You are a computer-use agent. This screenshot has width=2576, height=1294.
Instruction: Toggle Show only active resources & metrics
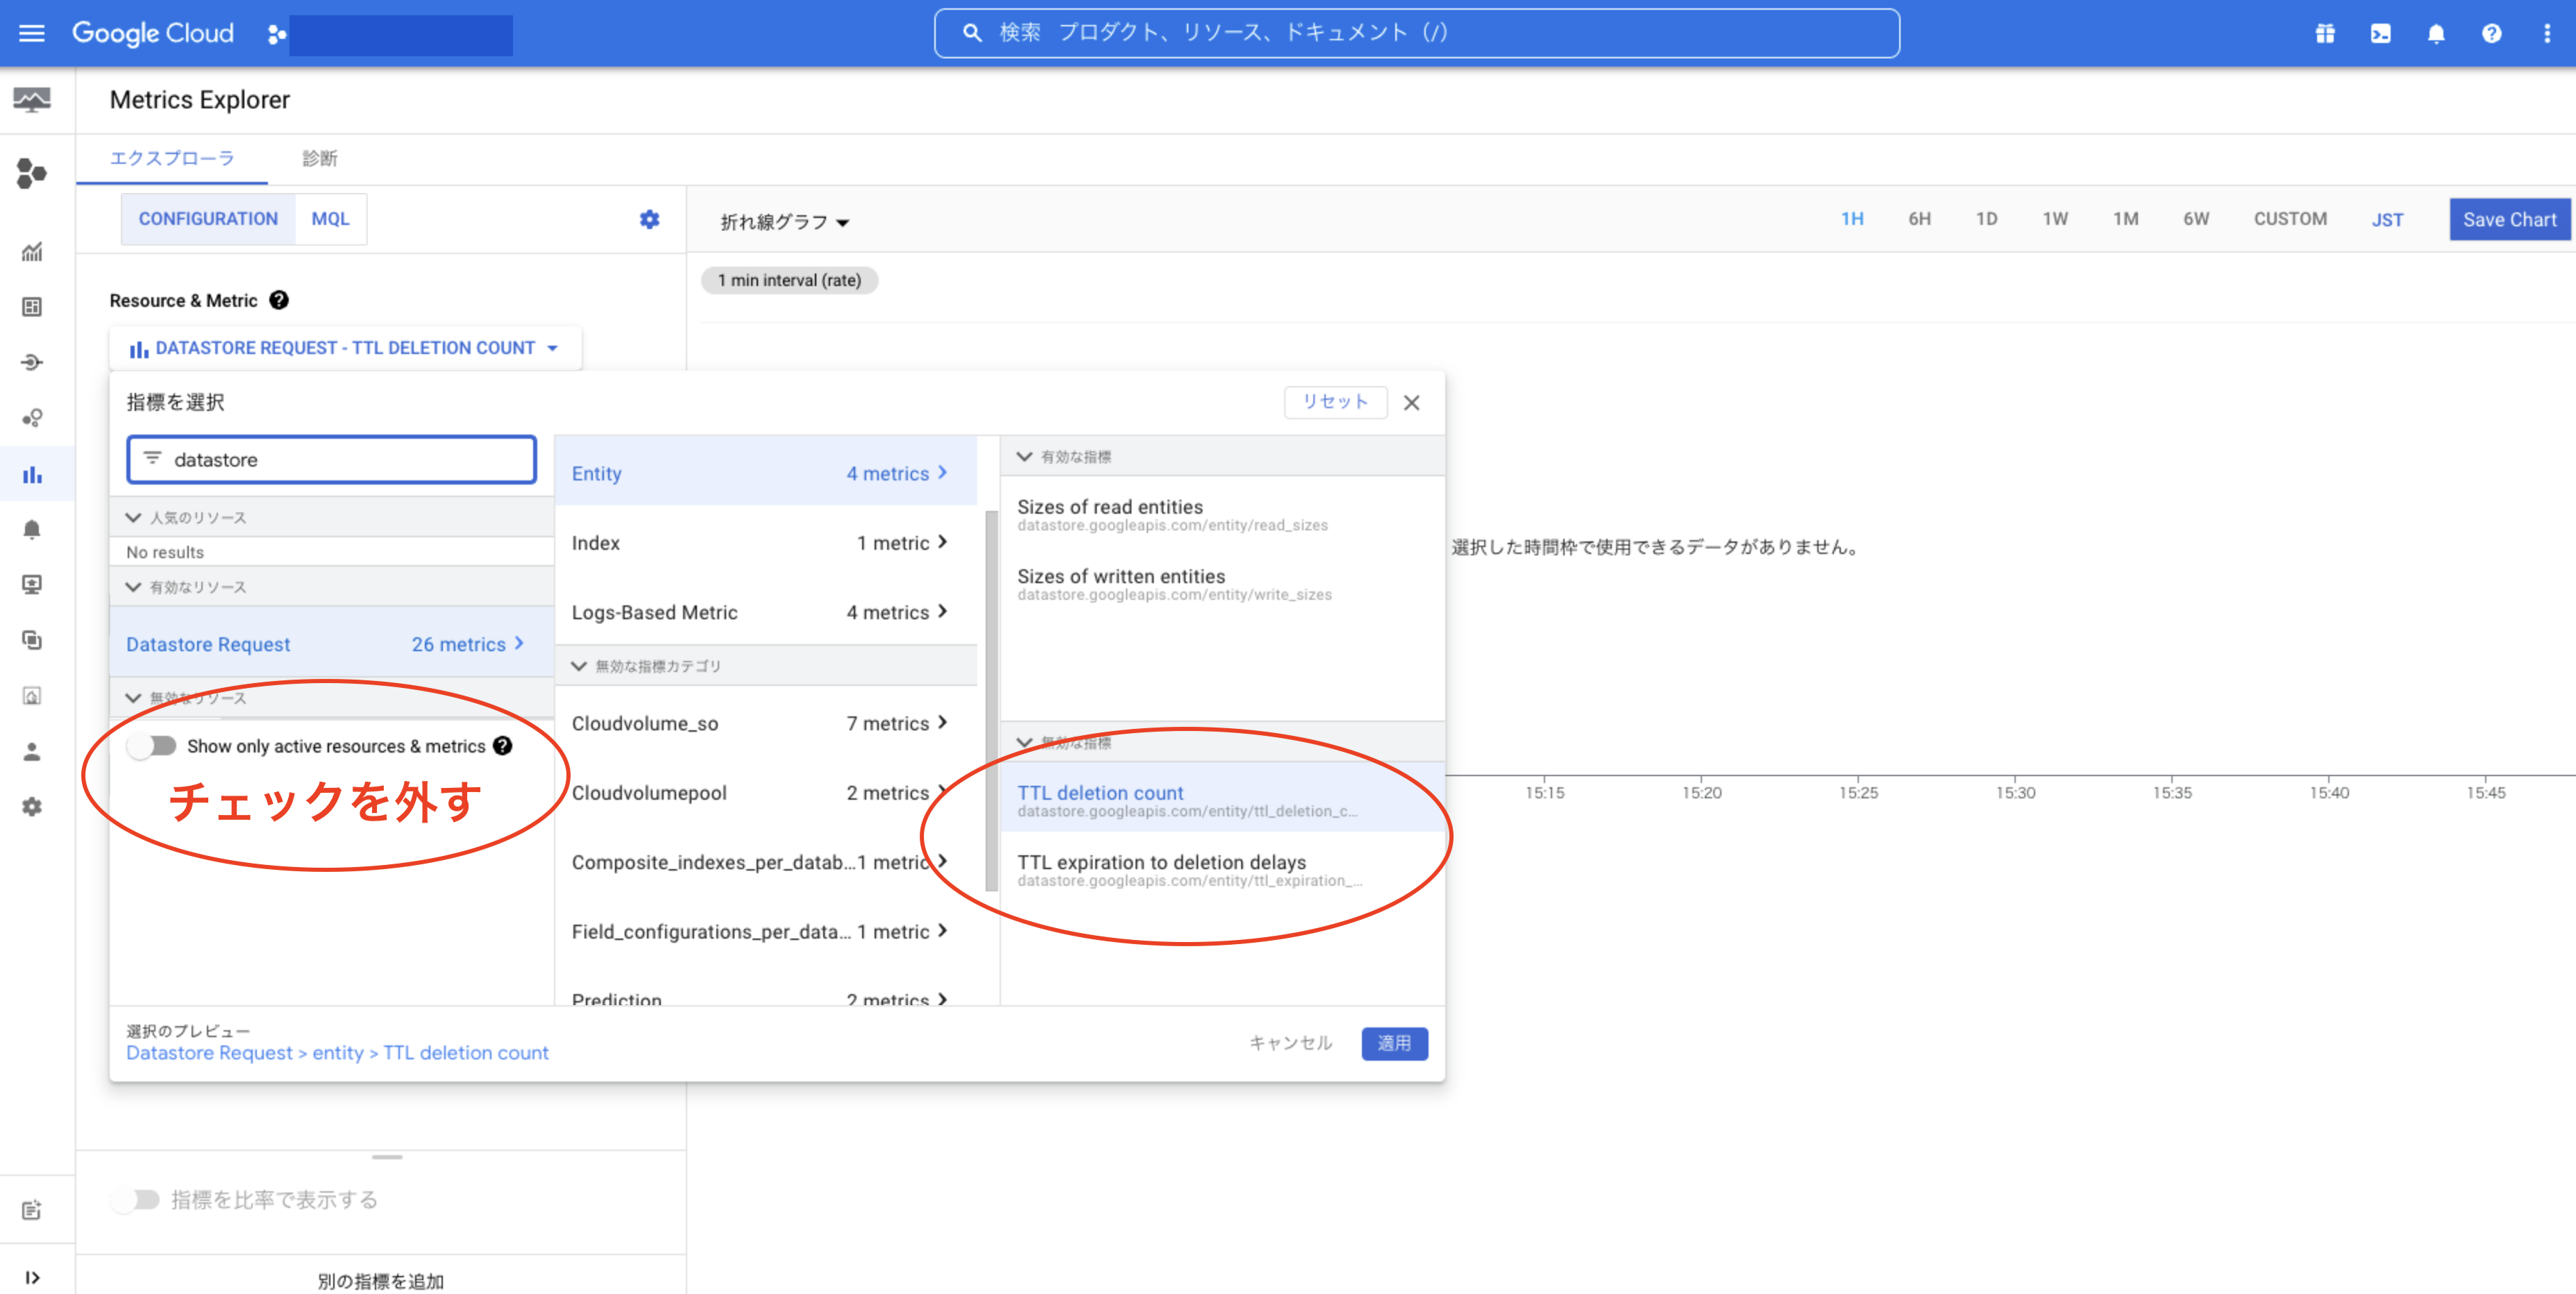click(153, 746)
